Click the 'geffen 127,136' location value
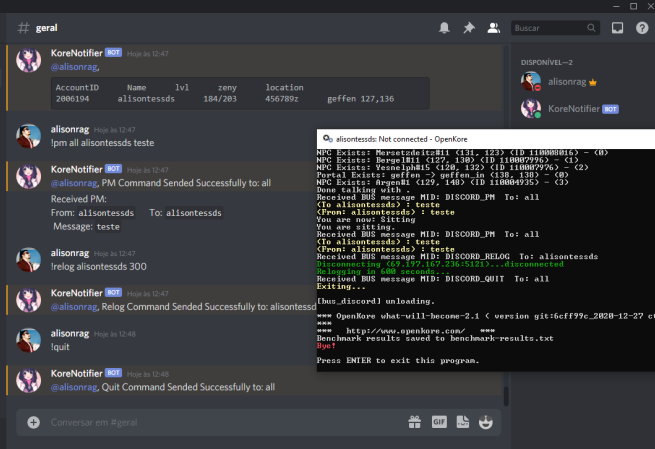Viewport: 655px width, 449px height. [360, 99]
